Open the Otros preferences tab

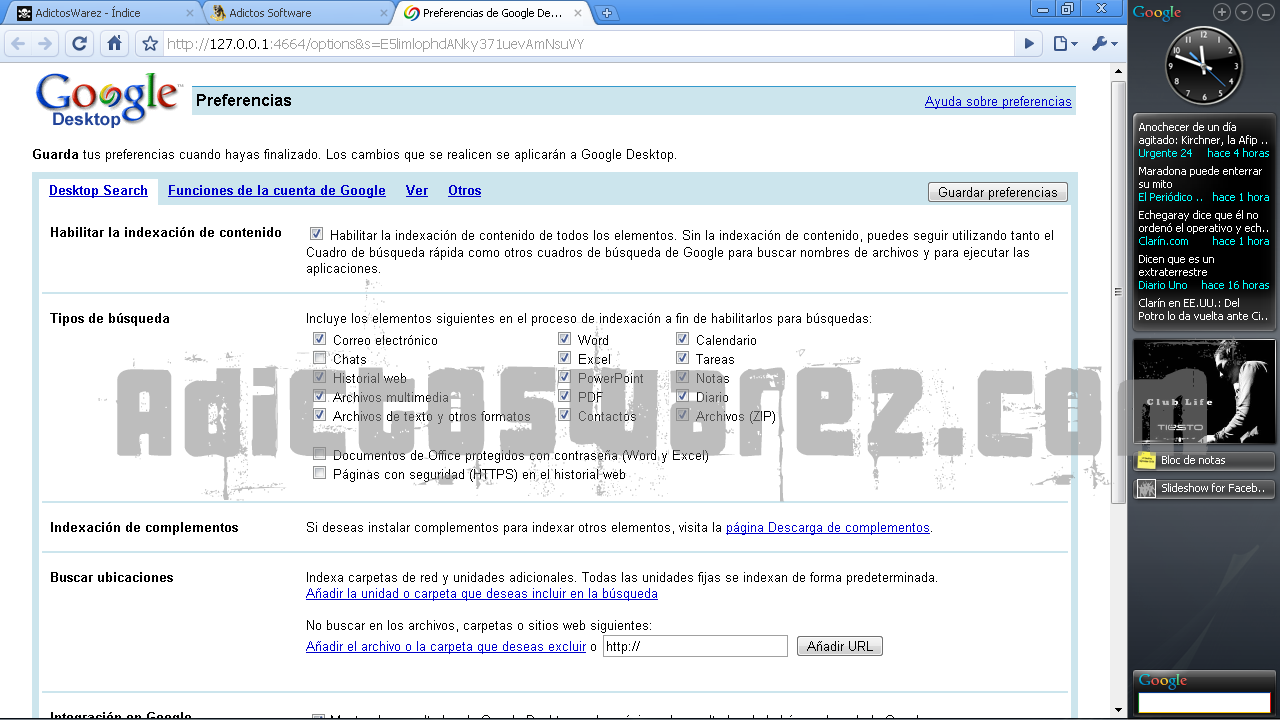tap(465, 191)
